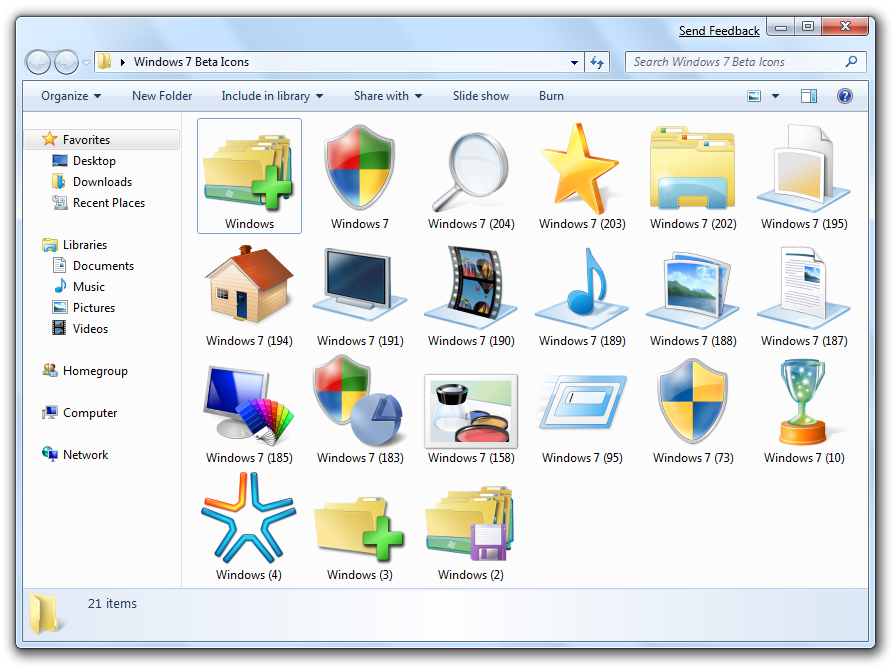
Task: Toggle the preview pane button
Action: [x=808, y=96]
